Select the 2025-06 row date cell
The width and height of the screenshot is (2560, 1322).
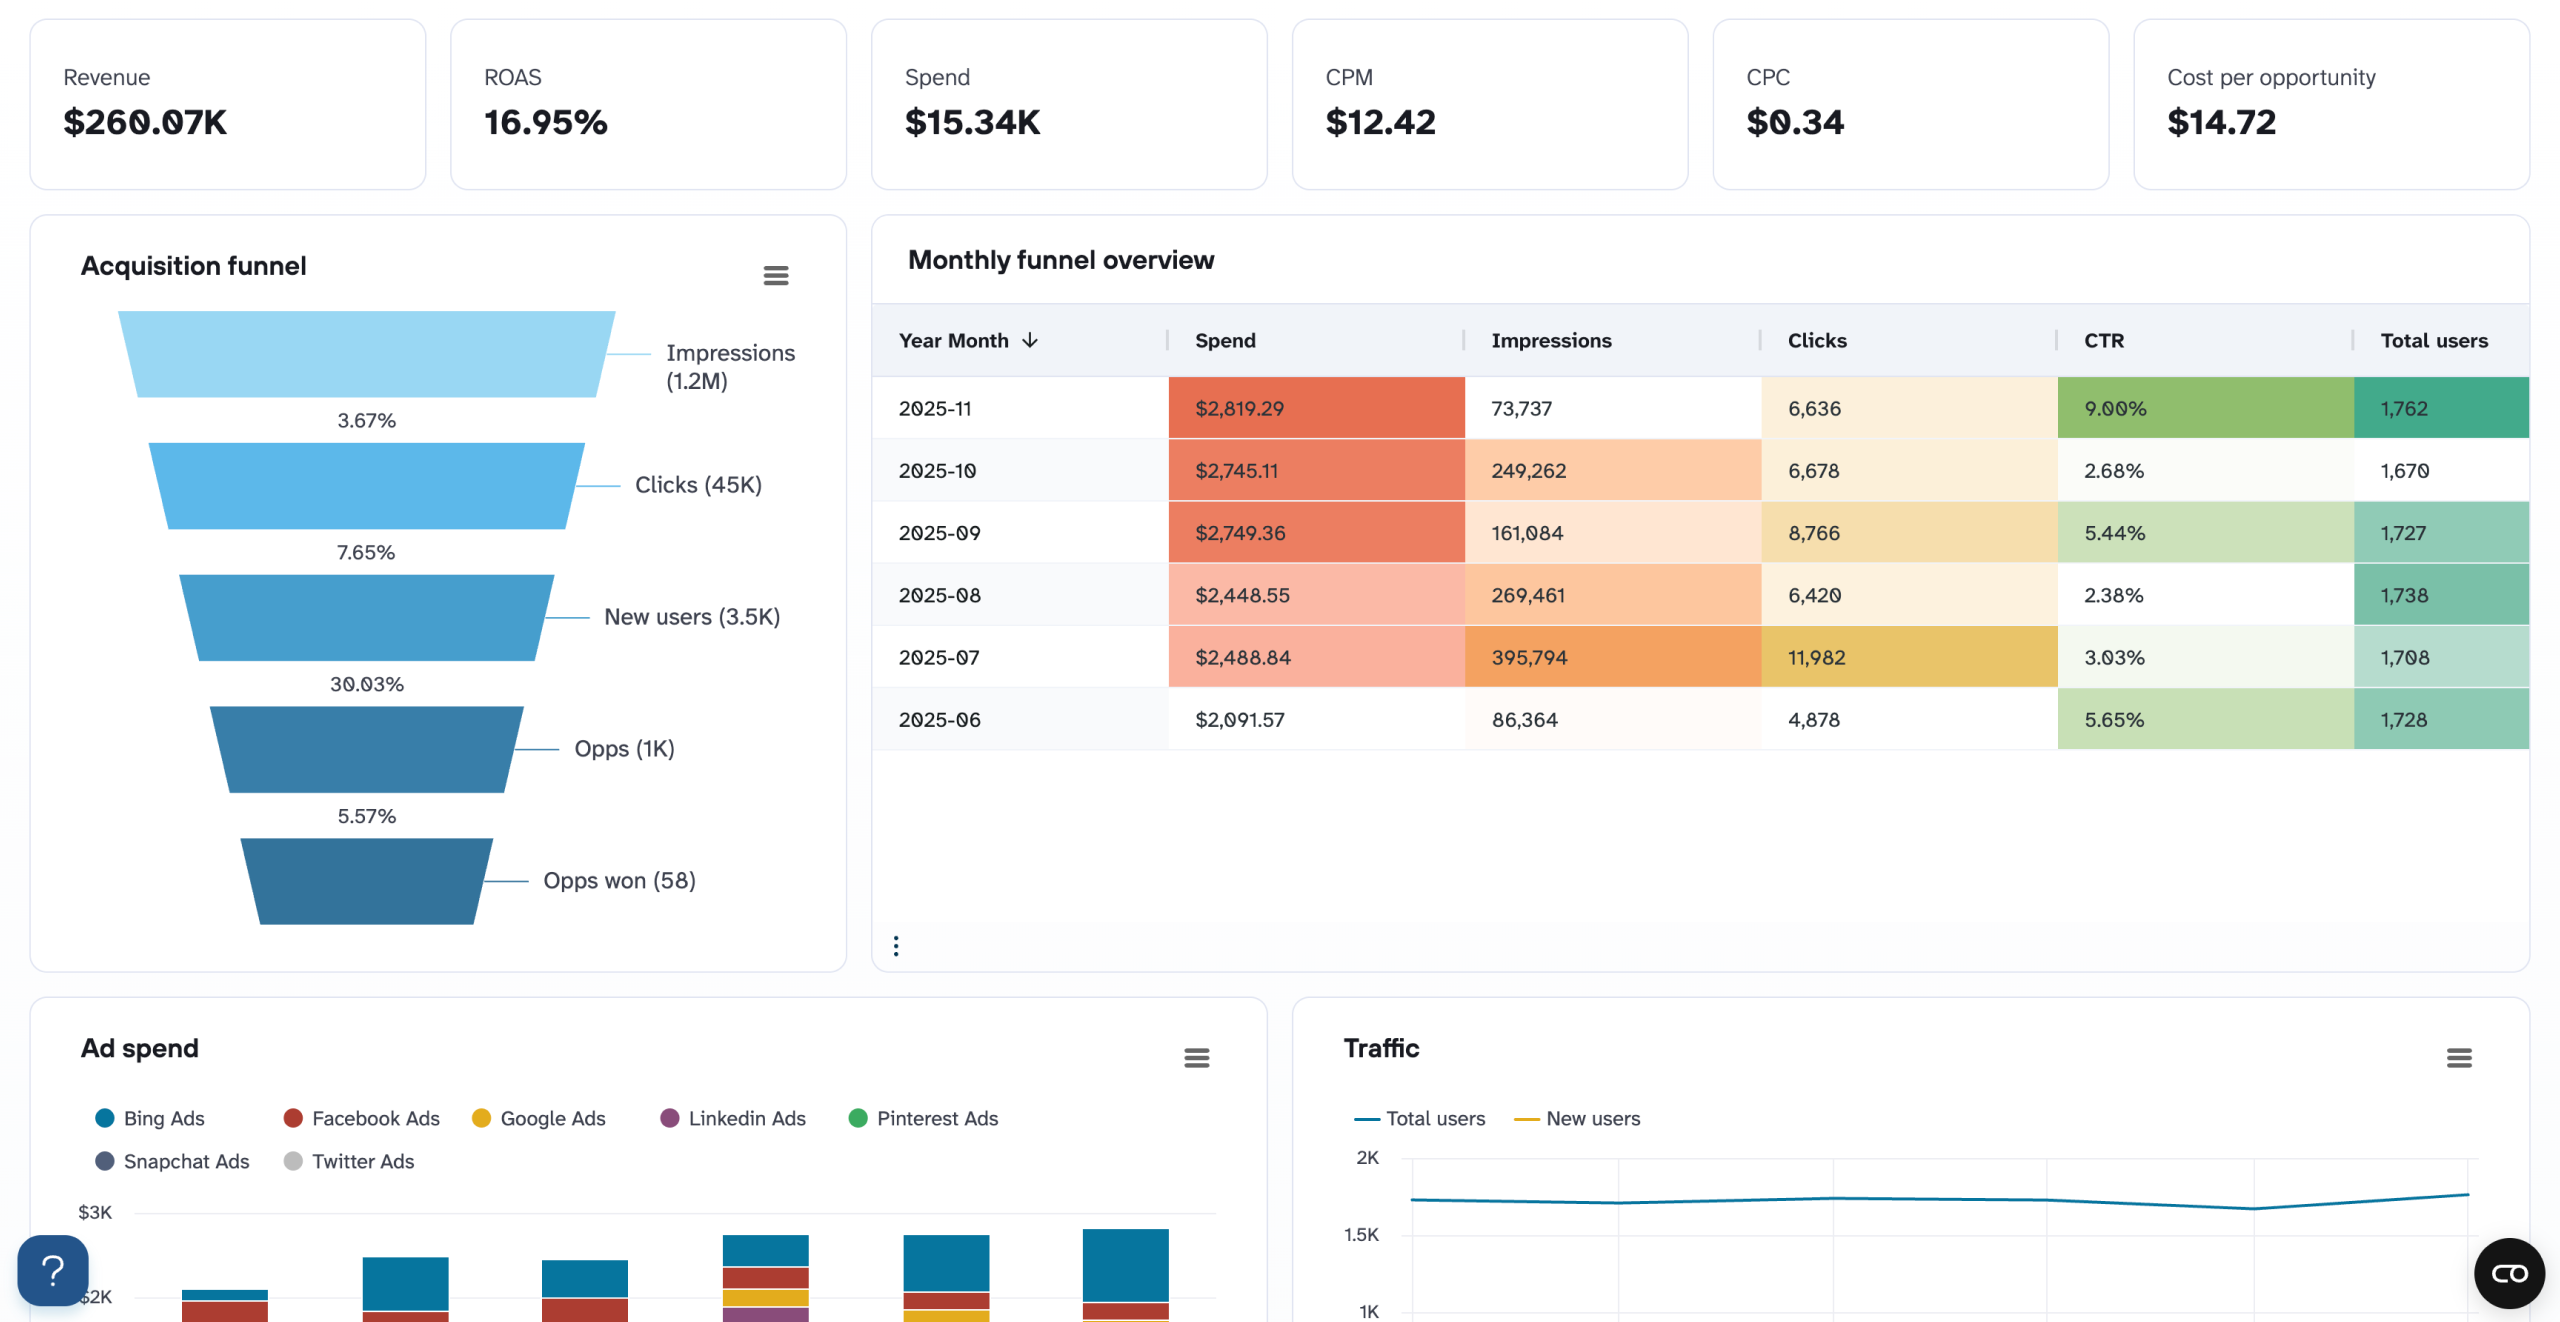[1020, 719]
